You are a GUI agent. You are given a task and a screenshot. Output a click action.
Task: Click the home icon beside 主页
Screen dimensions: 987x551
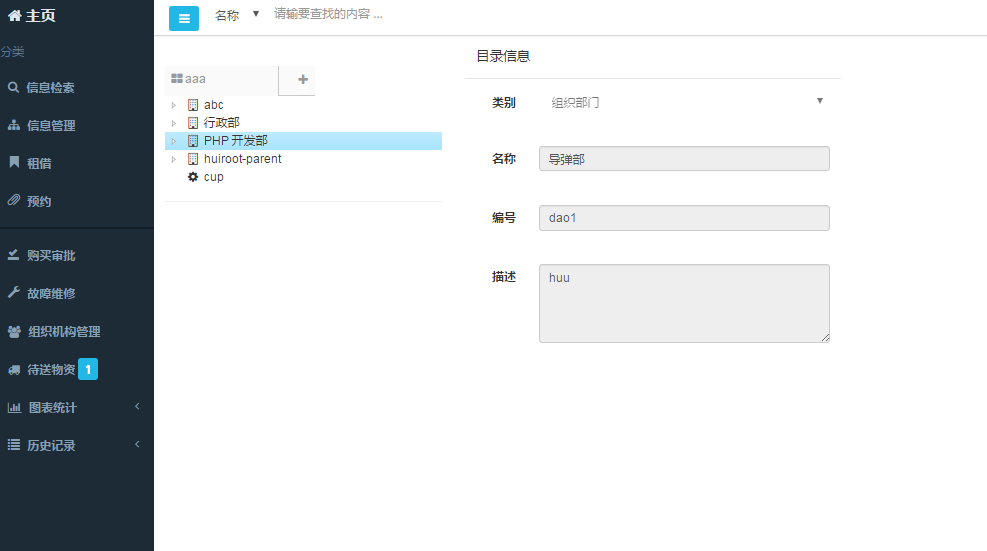(x=14, y=16)
